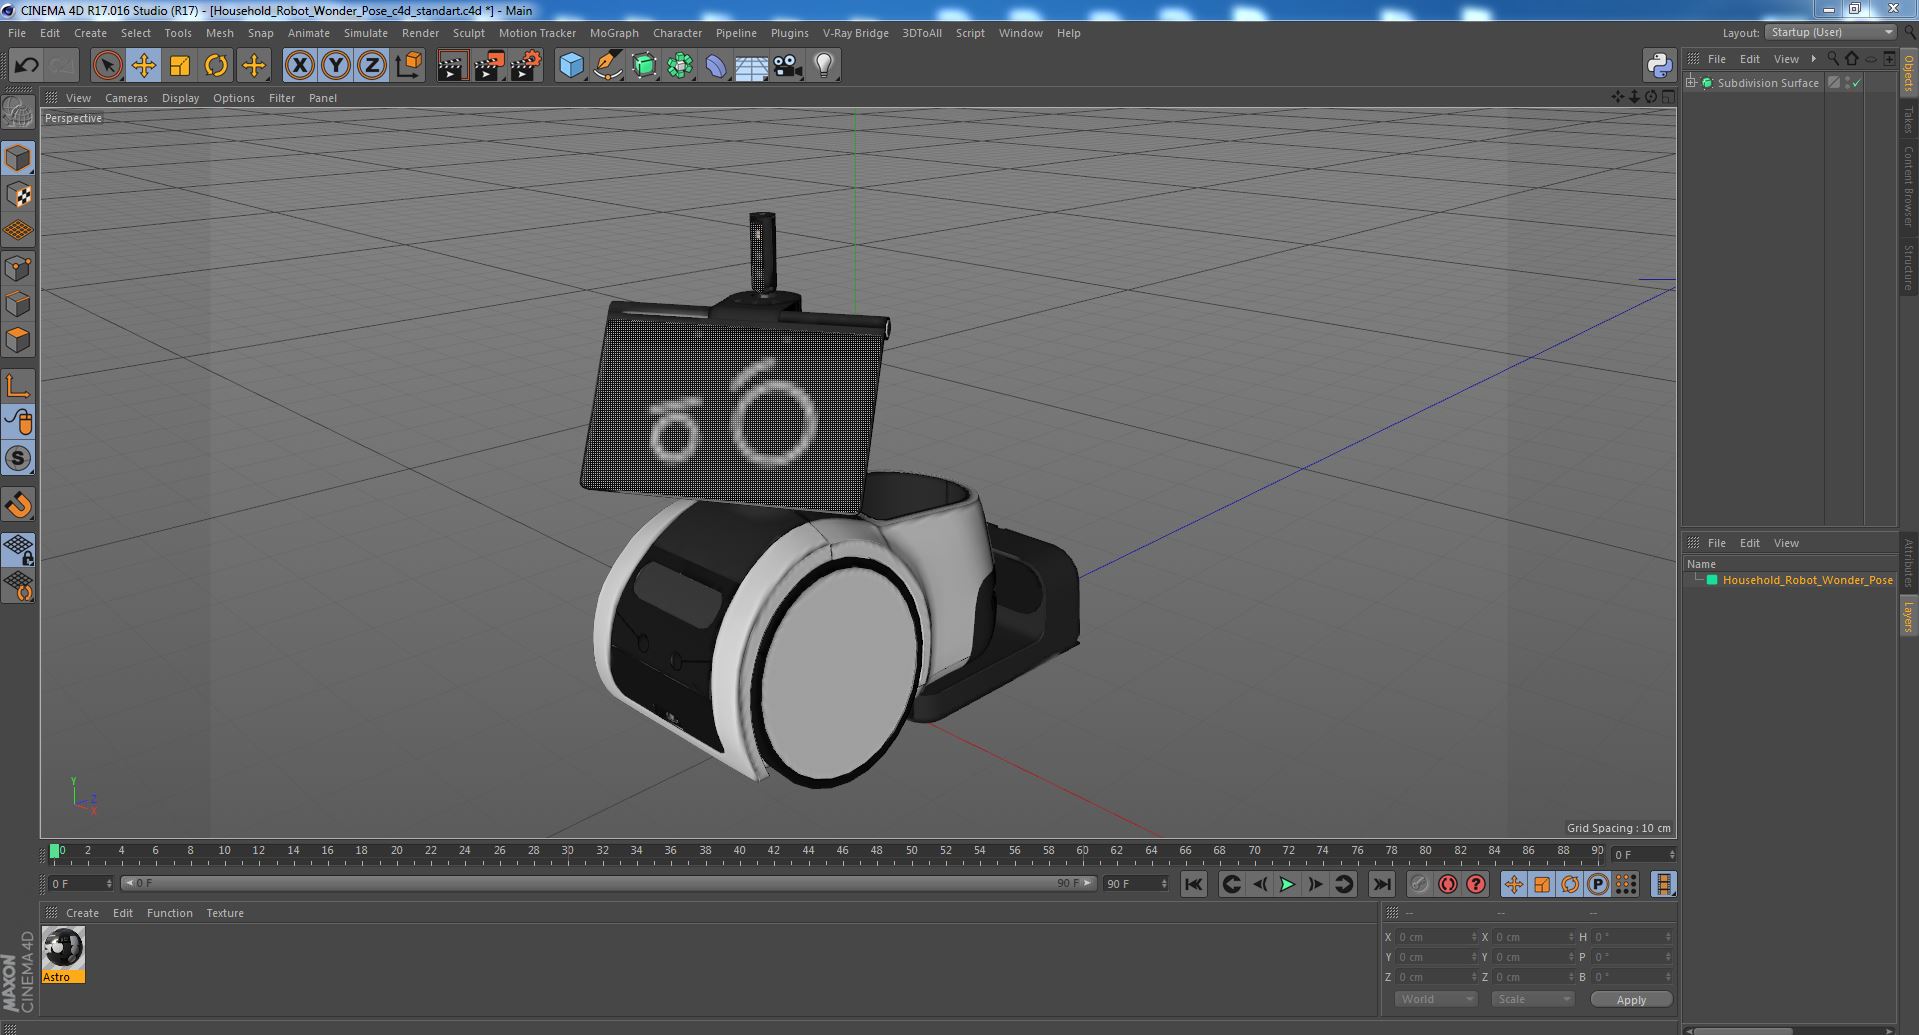
Task: Toggle Z-axis lock
Action: 372,66
